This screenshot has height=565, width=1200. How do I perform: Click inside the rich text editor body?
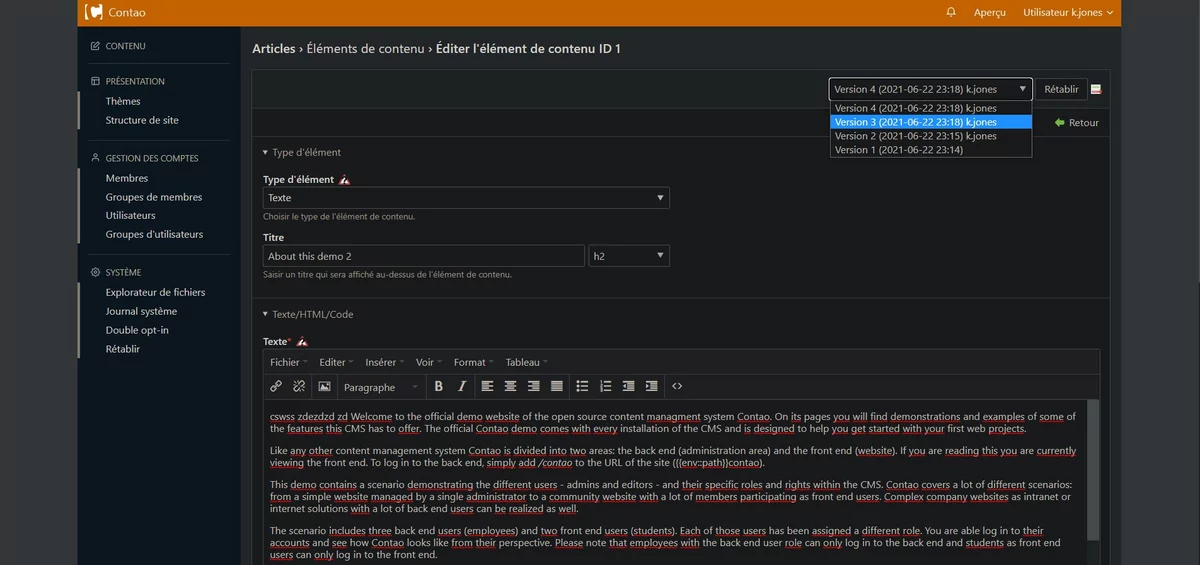(x=675, y=482)
